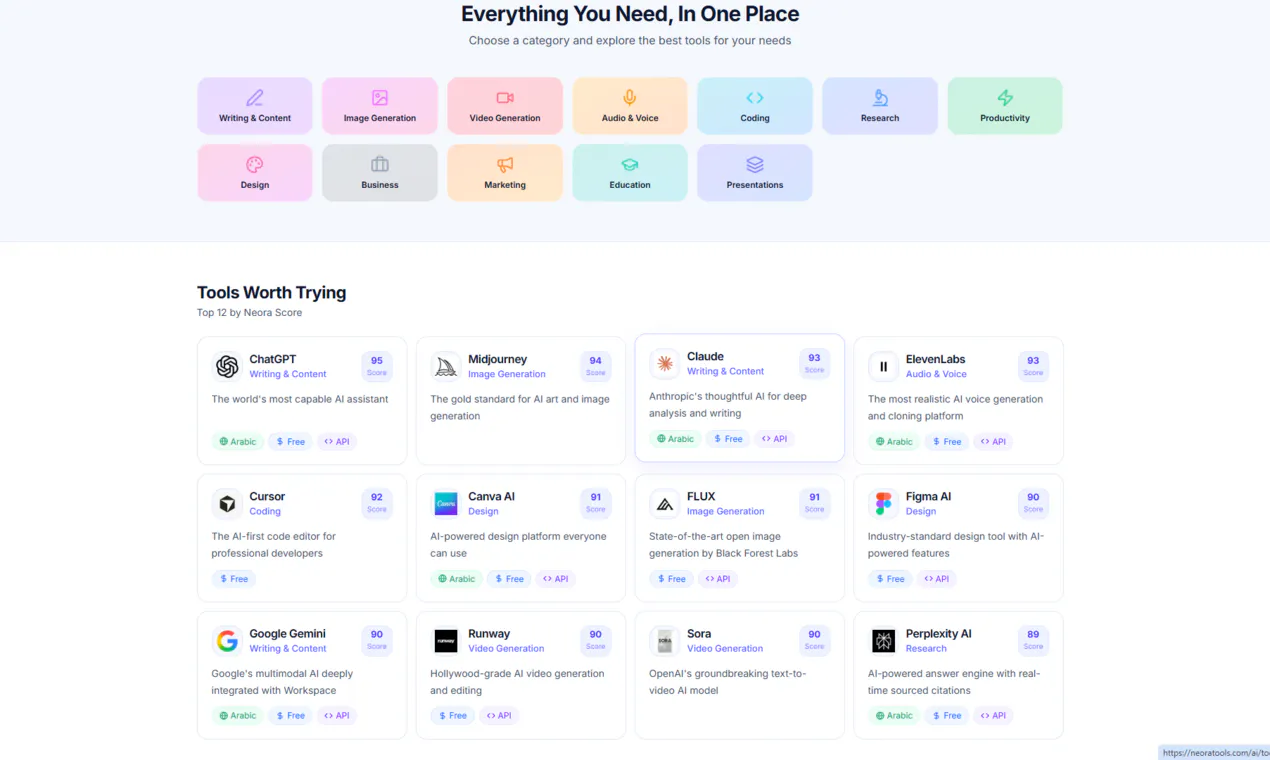Open the ChatGPT tool title
The width and height of the screenshot is (1270, 760).
pos(273,359)
